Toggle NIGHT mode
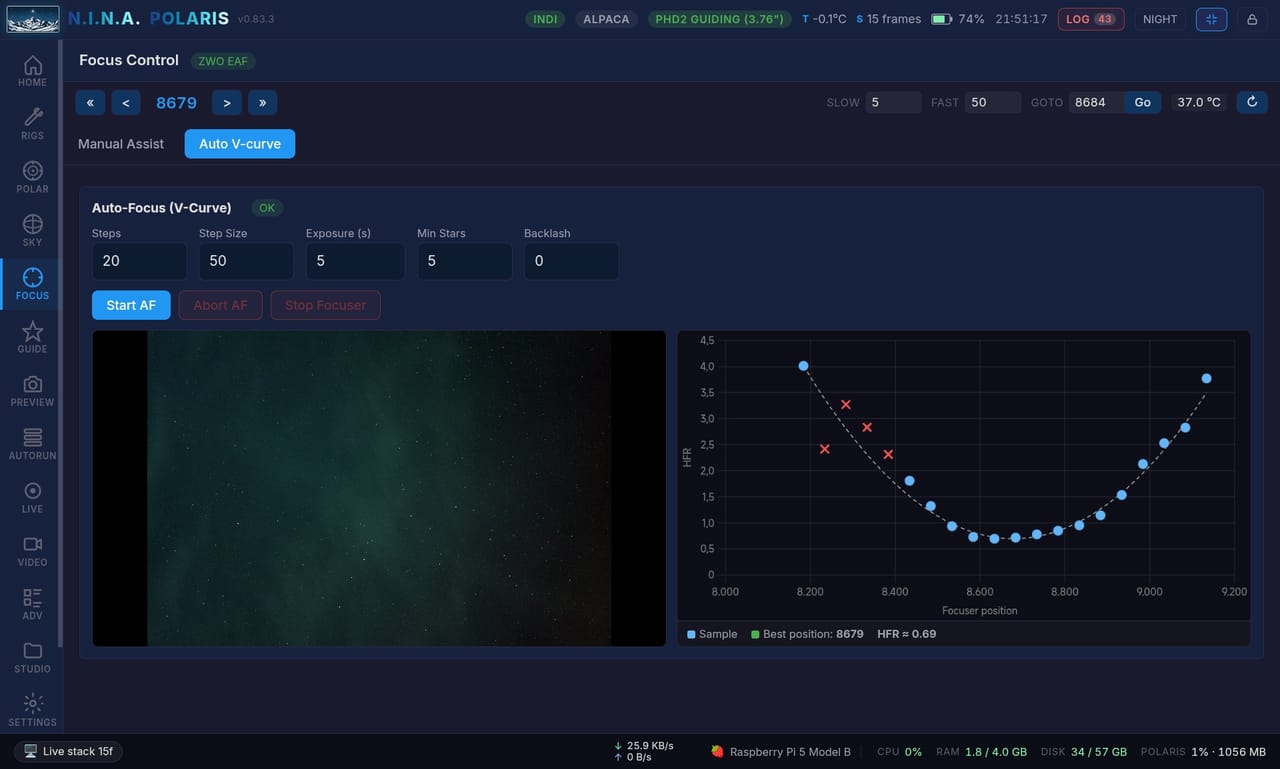Image resolution: width=1280 pixels, height=769 pixels. click(1160, 19)
